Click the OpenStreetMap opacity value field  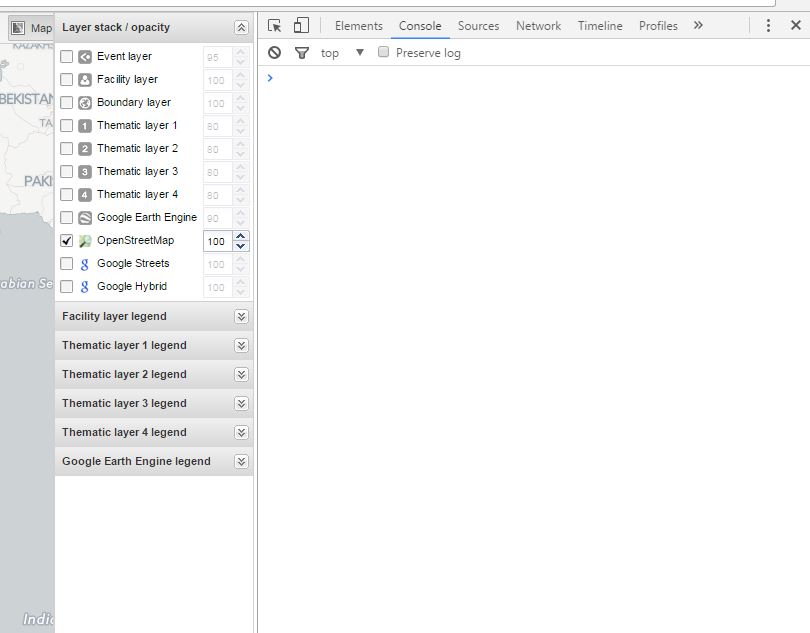[x=216, y=241]
